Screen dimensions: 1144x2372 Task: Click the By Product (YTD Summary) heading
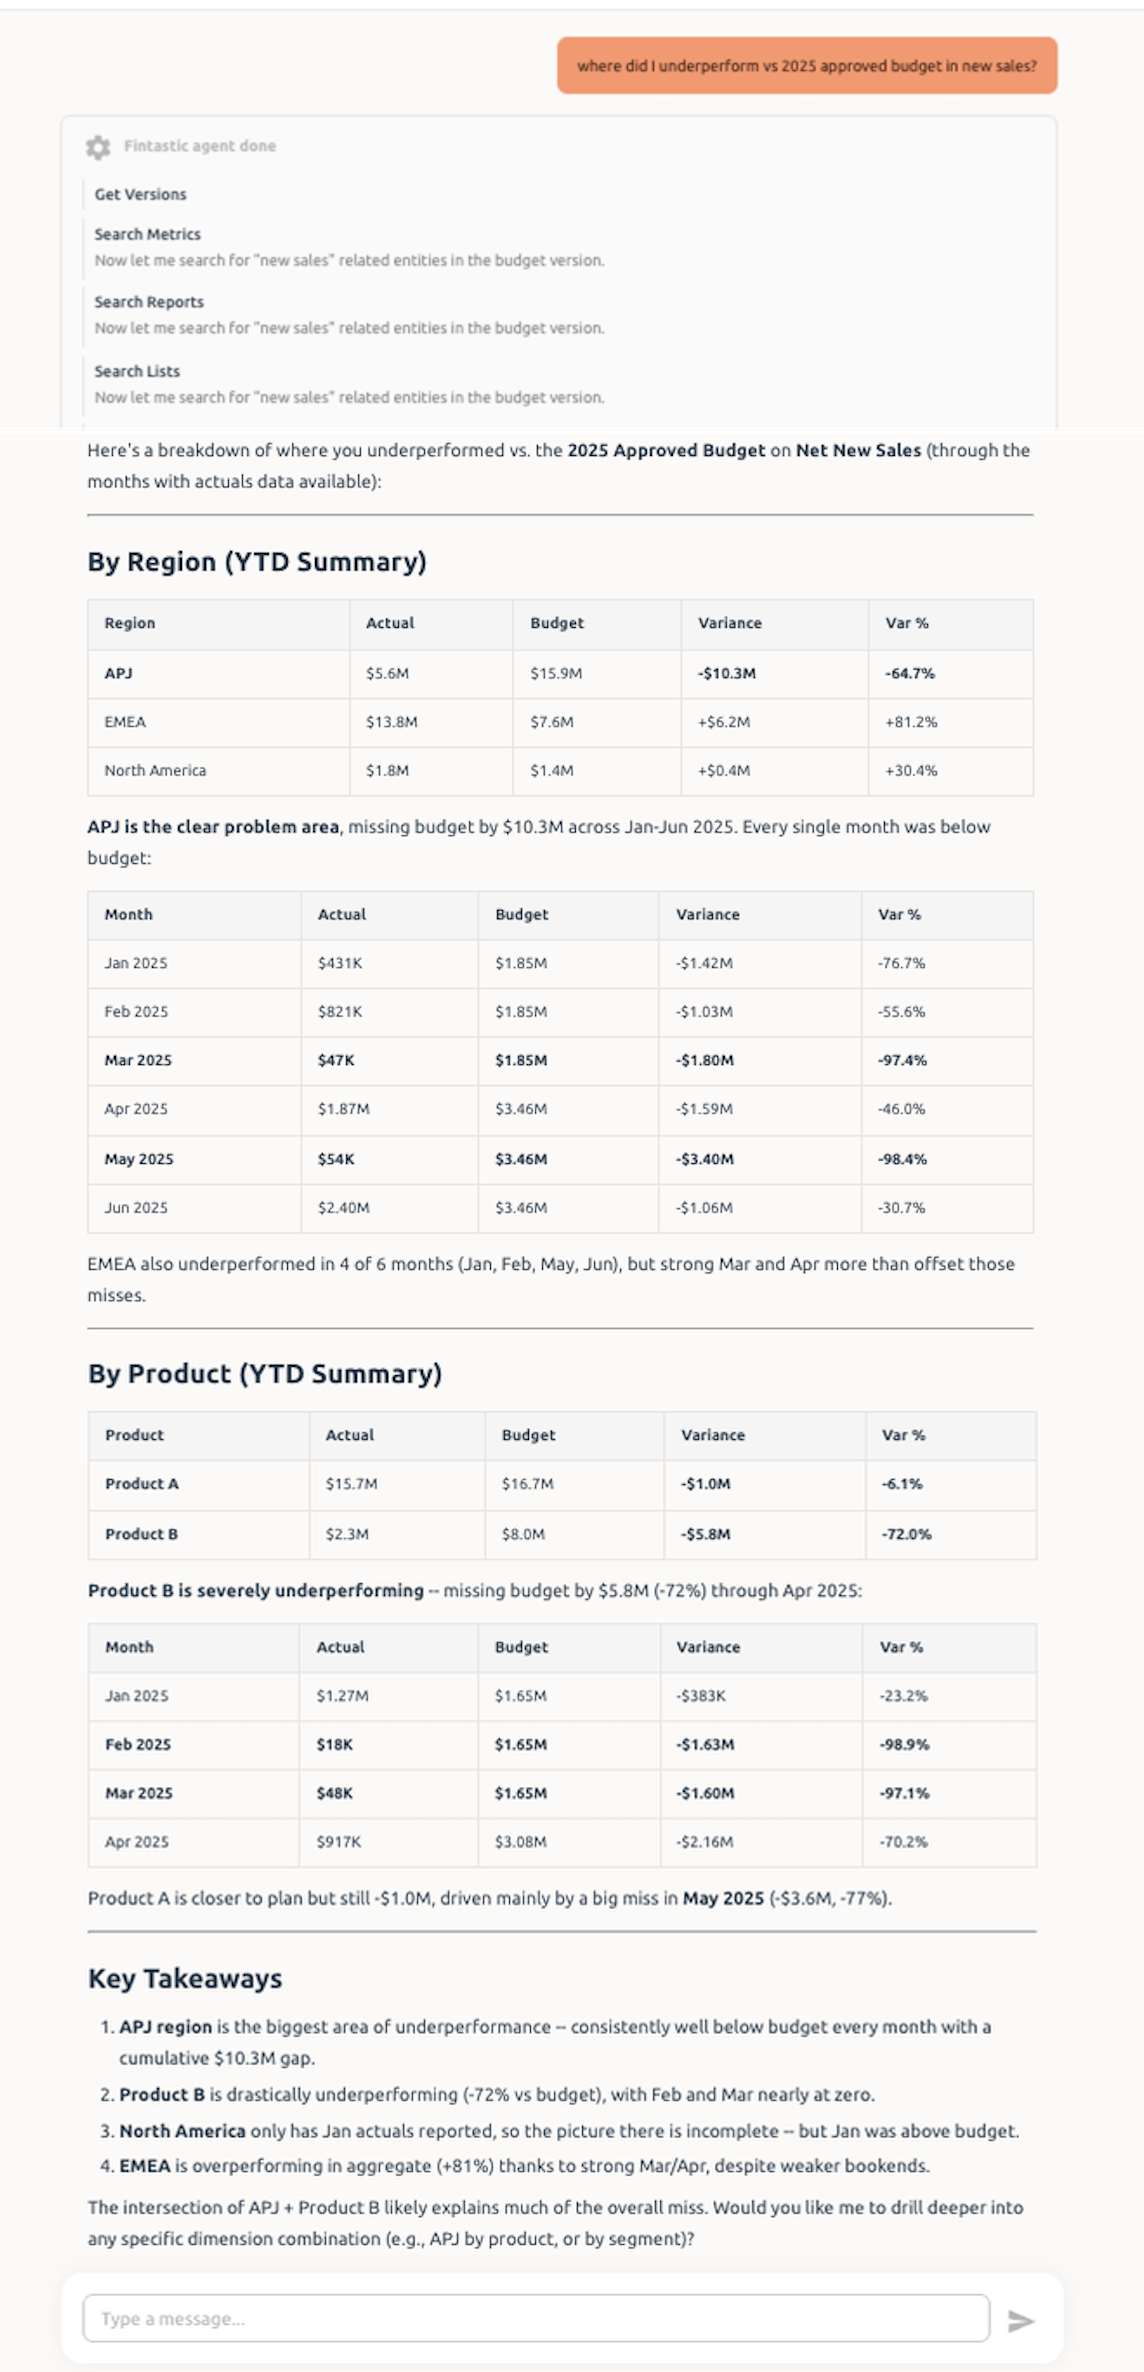click(265, 1374)
